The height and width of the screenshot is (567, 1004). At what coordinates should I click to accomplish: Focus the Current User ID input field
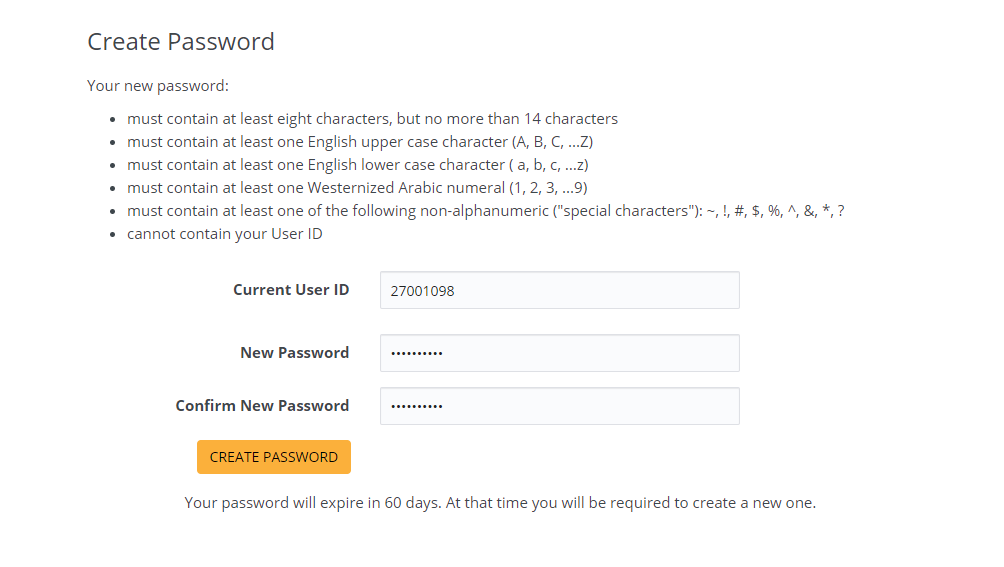(559, 291)
